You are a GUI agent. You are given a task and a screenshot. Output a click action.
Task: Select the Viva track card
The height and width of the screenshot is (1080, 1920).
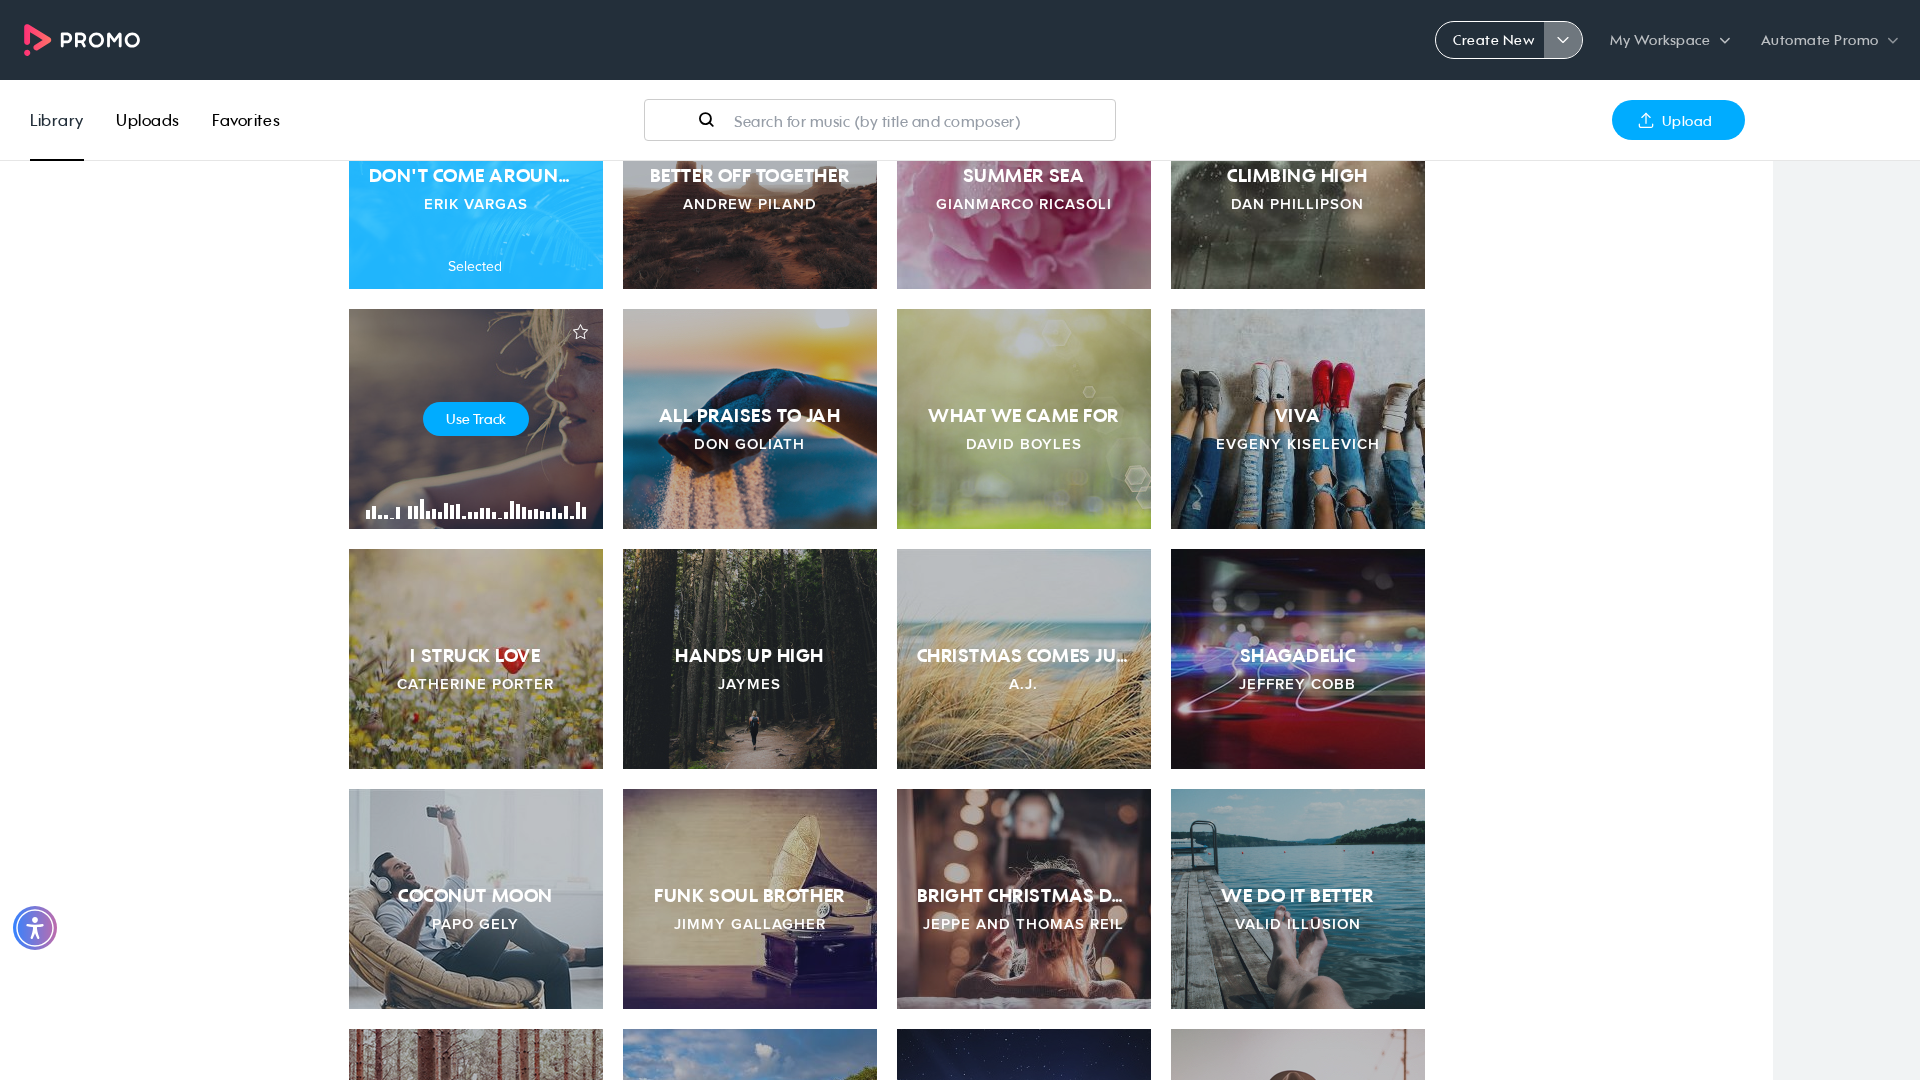point(1298,419)
